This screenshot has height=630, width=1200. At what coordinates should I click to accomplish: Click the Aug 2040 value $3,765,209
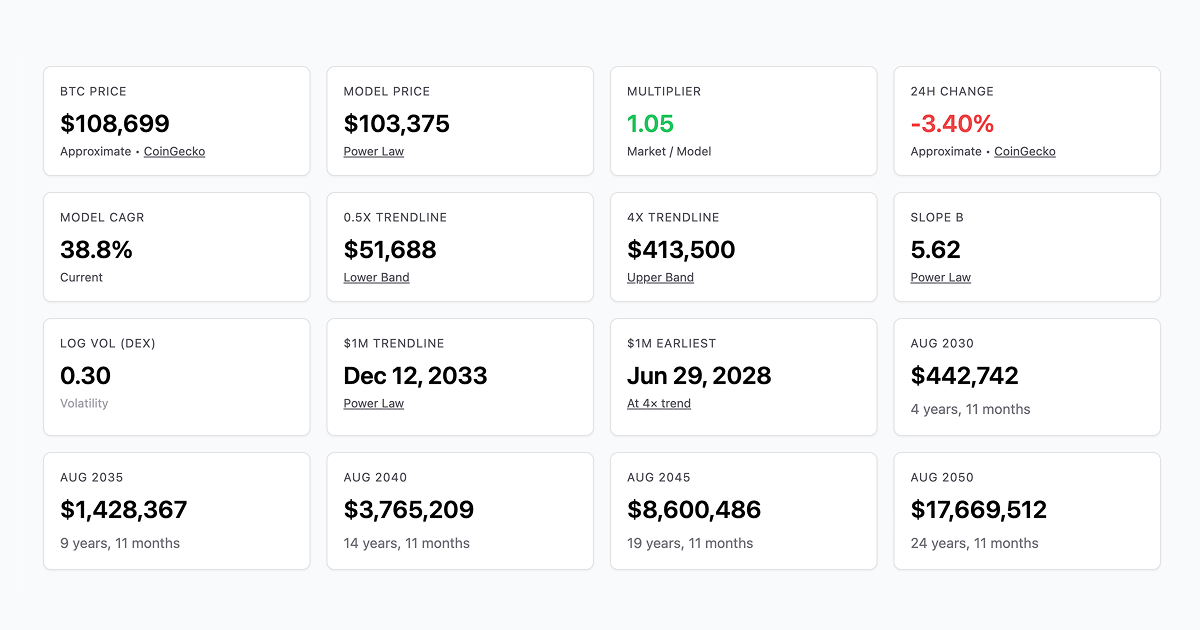(x=409, y=510)
